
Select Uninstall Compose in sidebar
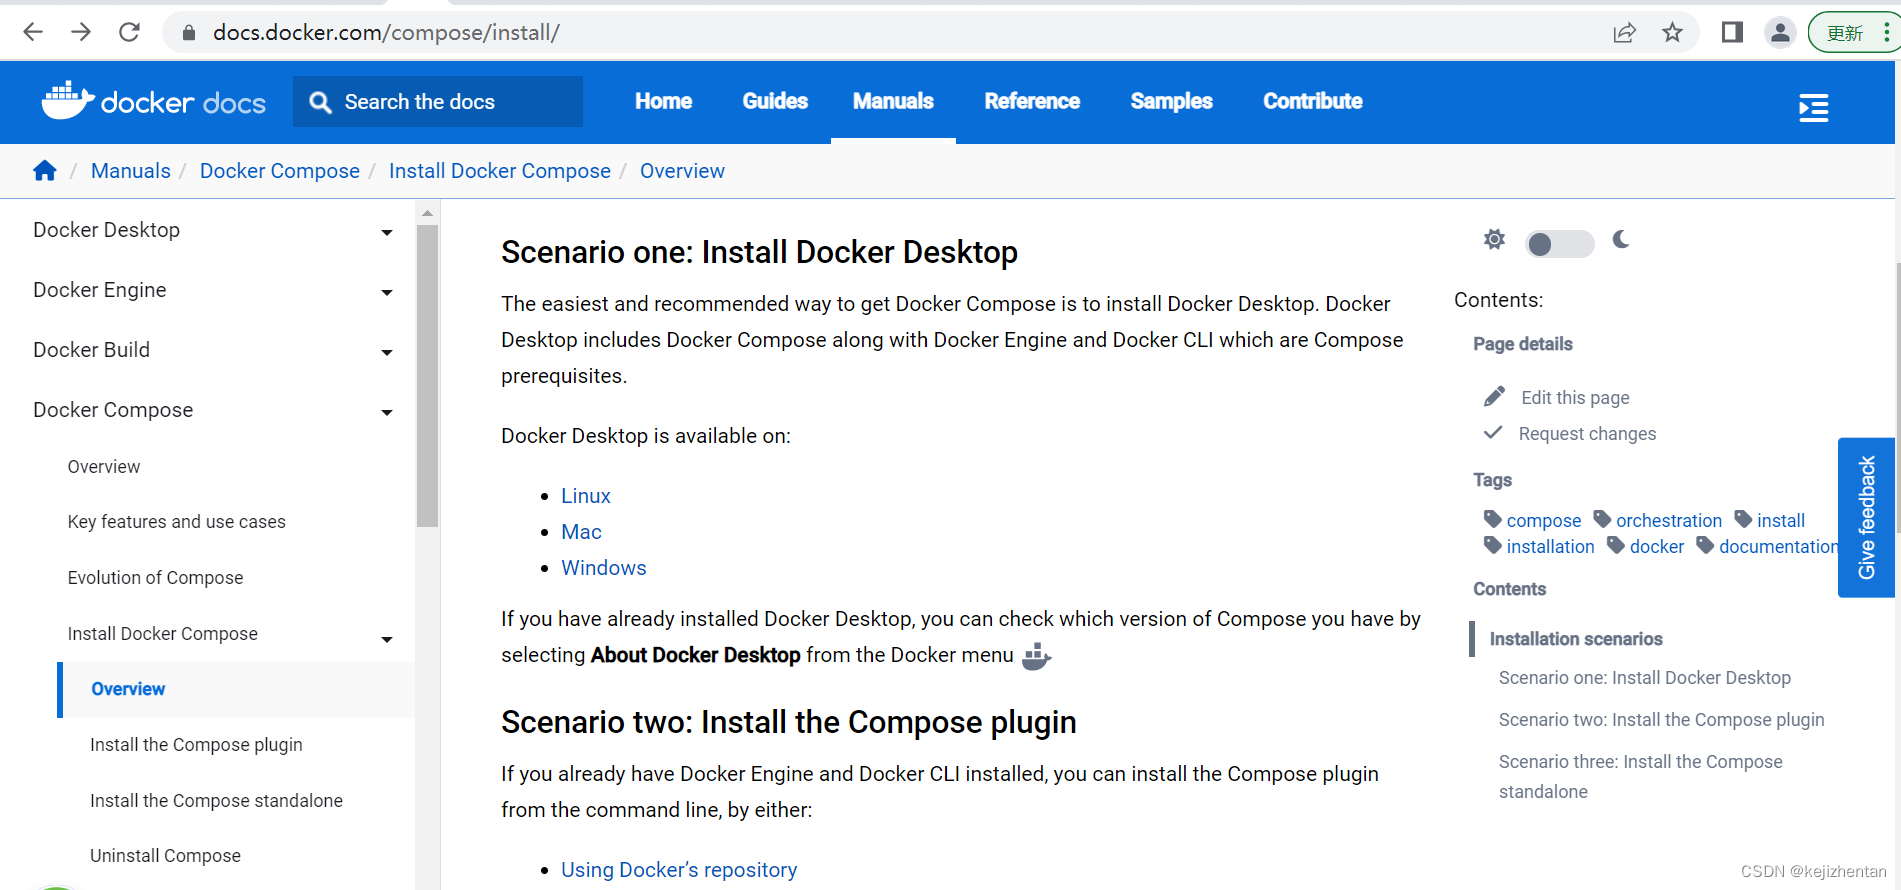[x=165, y=856]
